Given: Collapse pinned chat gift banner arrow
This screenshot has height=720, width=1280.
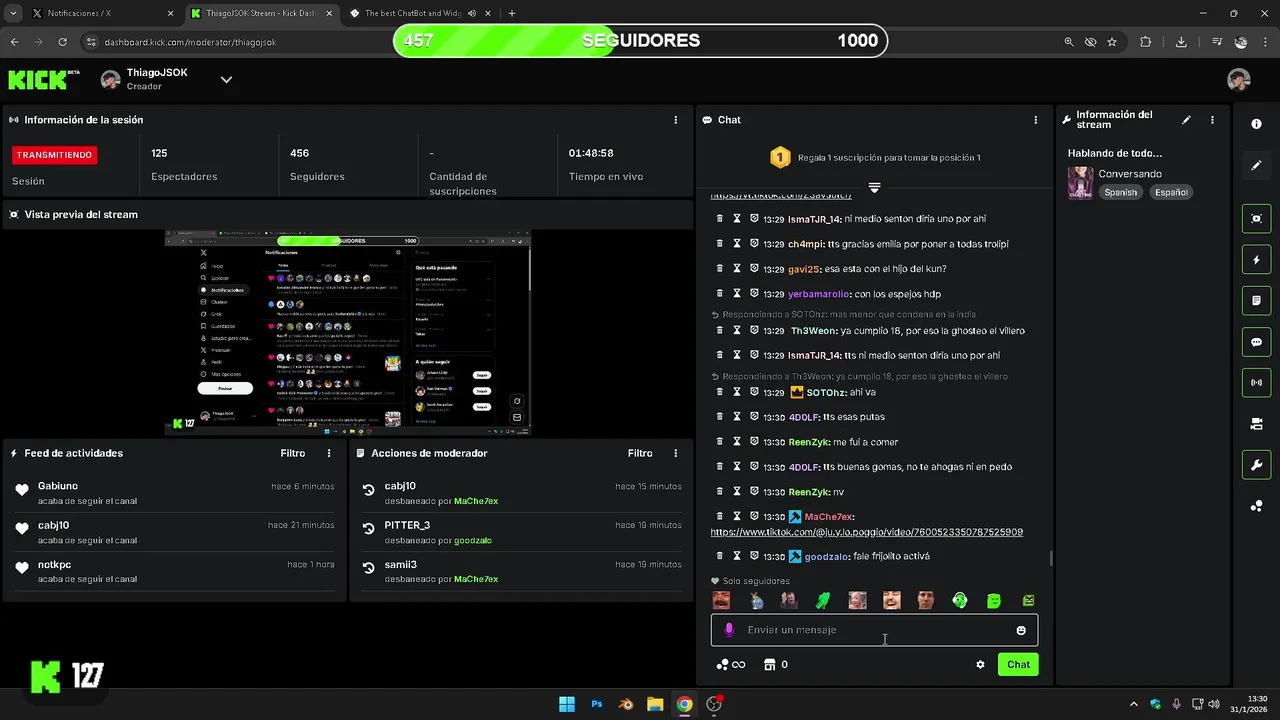Looking at the screenshot, I should coord(874,187).
